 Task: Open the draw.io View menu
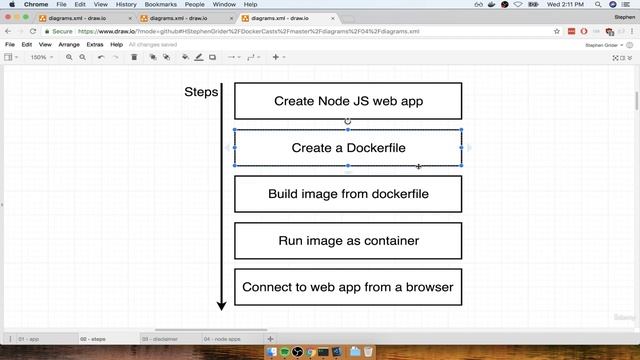pyautogui.click(x=45, y=44)
